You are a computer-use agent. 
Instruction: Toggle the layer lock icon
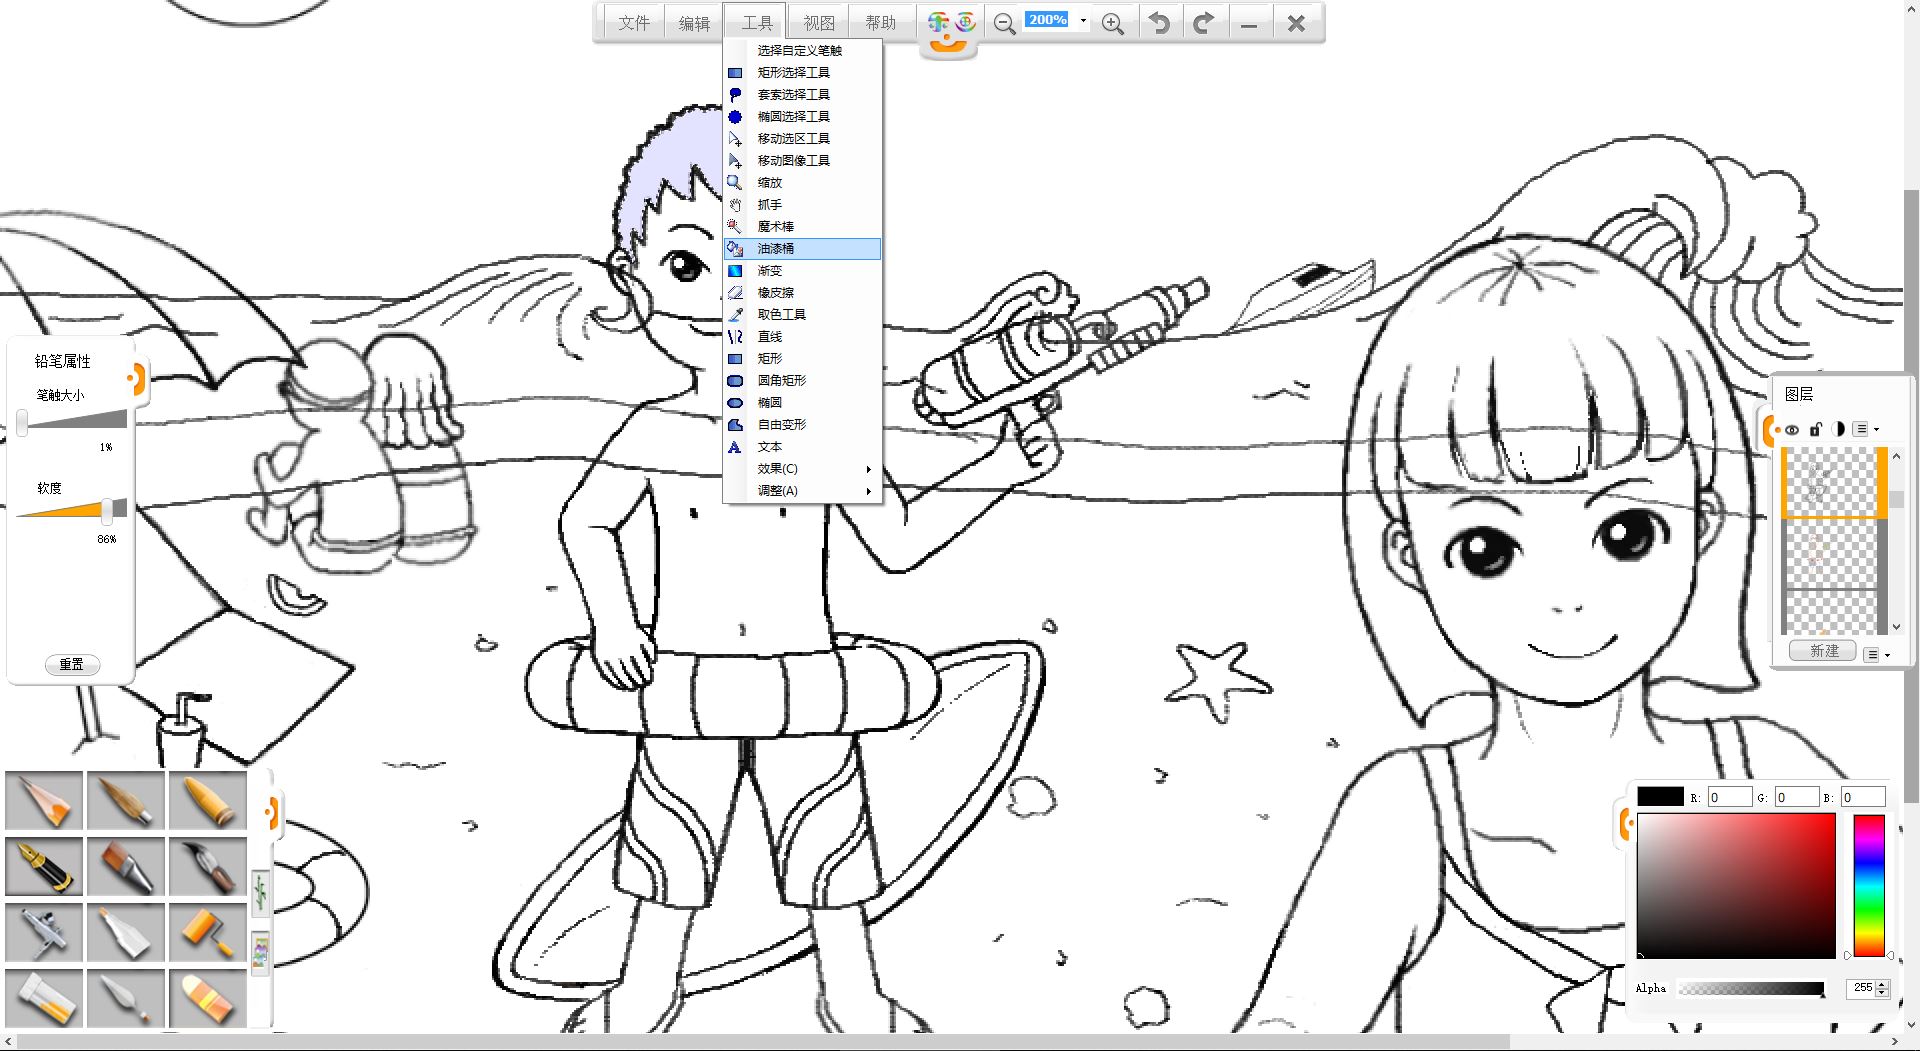[x=1816, y=430]
